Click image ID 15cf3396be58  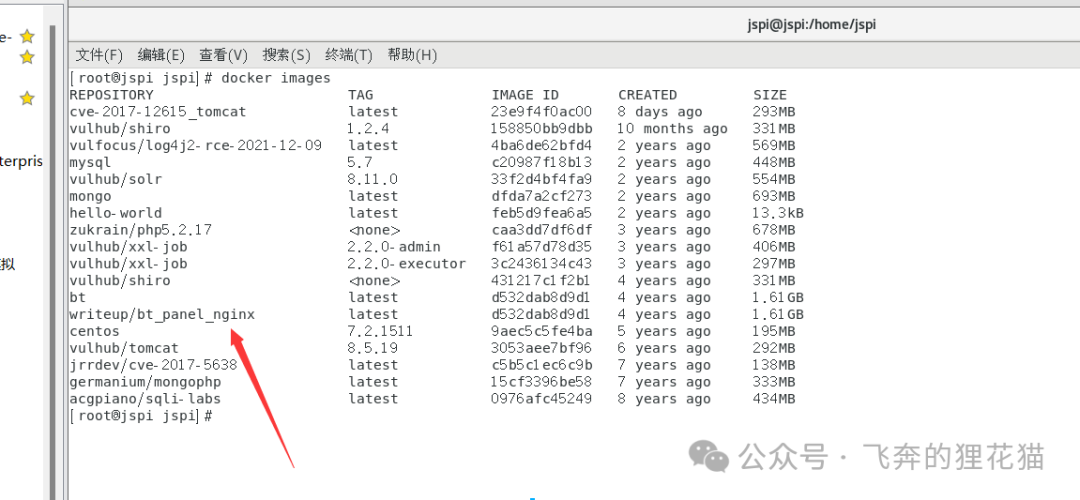[541, 382]
